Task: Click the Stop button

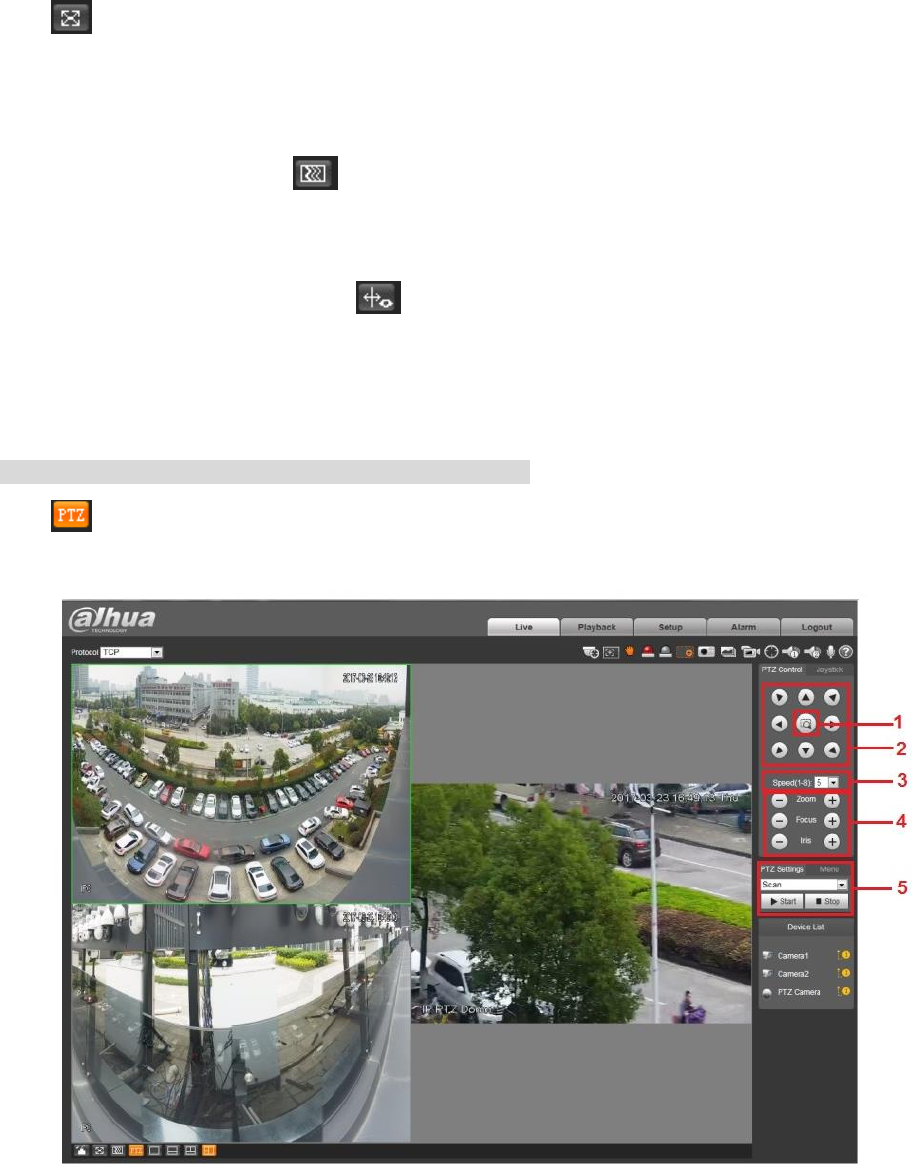Action: pos(827,901)
